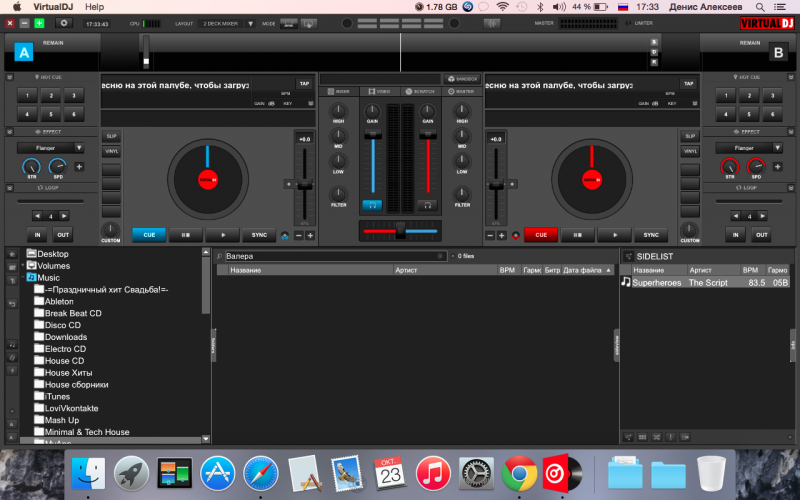Click the filter folder icon in browser sidebar
This screenshot has height=500, width=800.
click(12, 267)
